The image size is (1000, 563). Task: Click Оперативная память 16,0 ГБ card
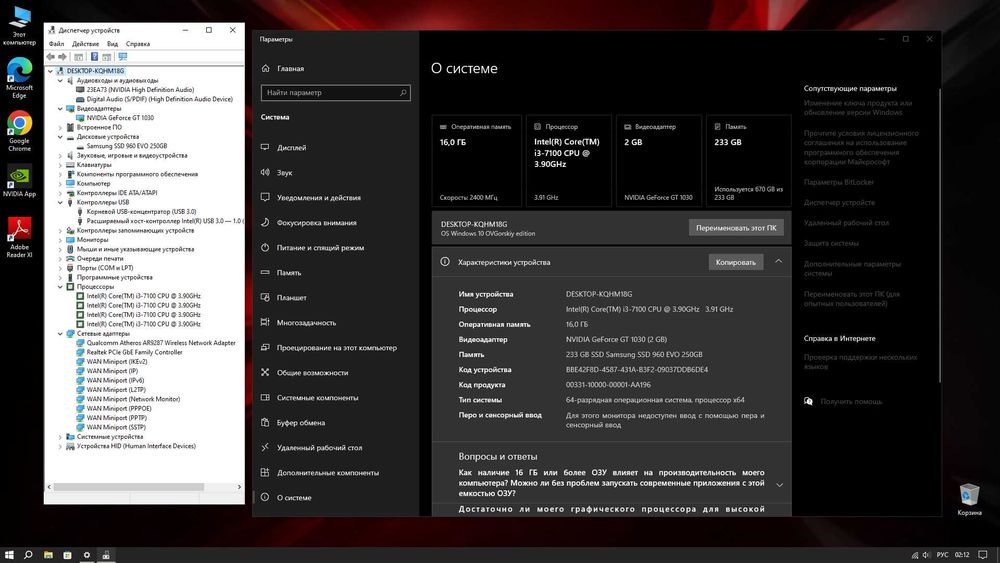point(476,161)
